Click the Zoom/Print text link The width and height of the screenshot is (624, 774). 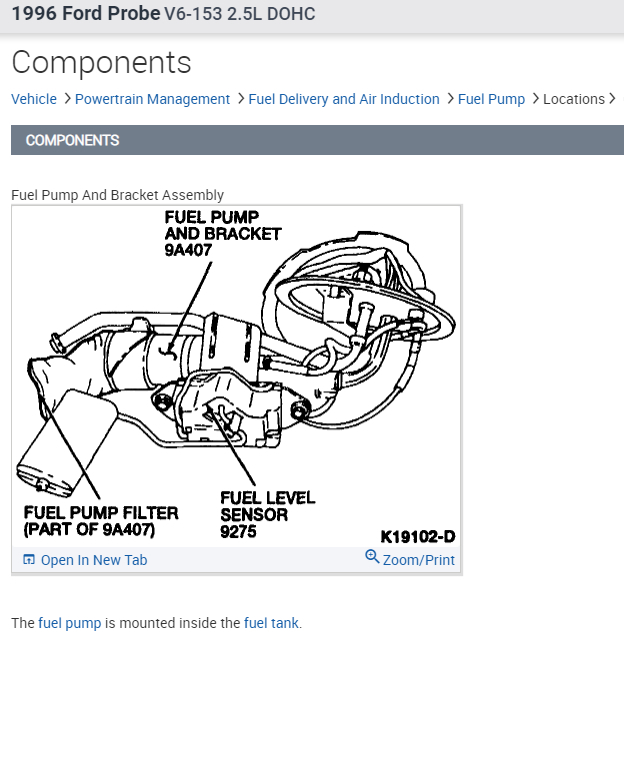pos(419,560)
